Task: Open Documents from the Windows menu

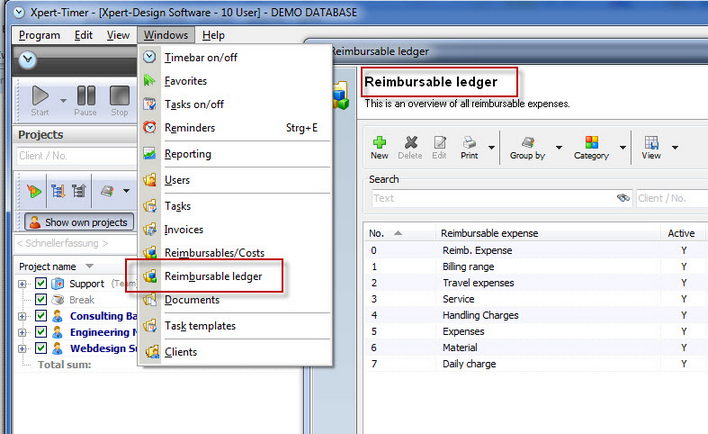Action: (x=235, y=300)
